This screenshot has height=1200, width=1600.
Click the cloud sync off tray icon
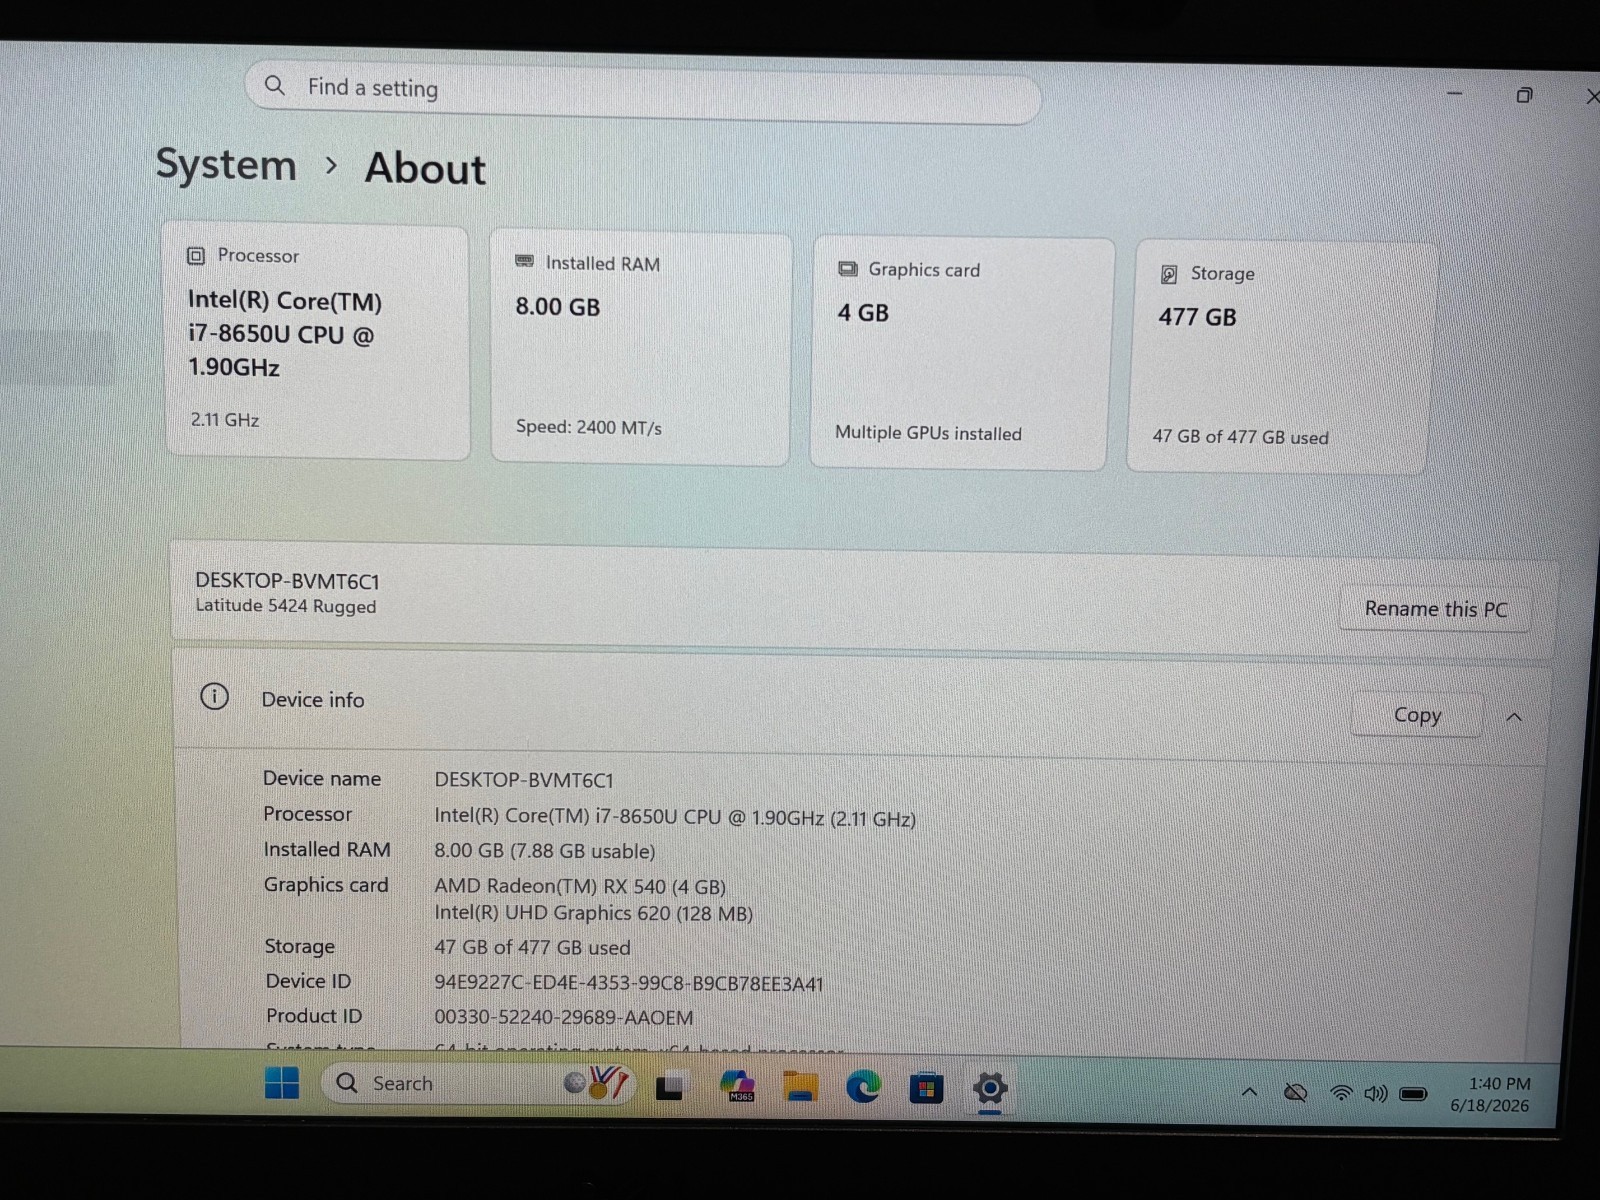coord(1296,1093)
